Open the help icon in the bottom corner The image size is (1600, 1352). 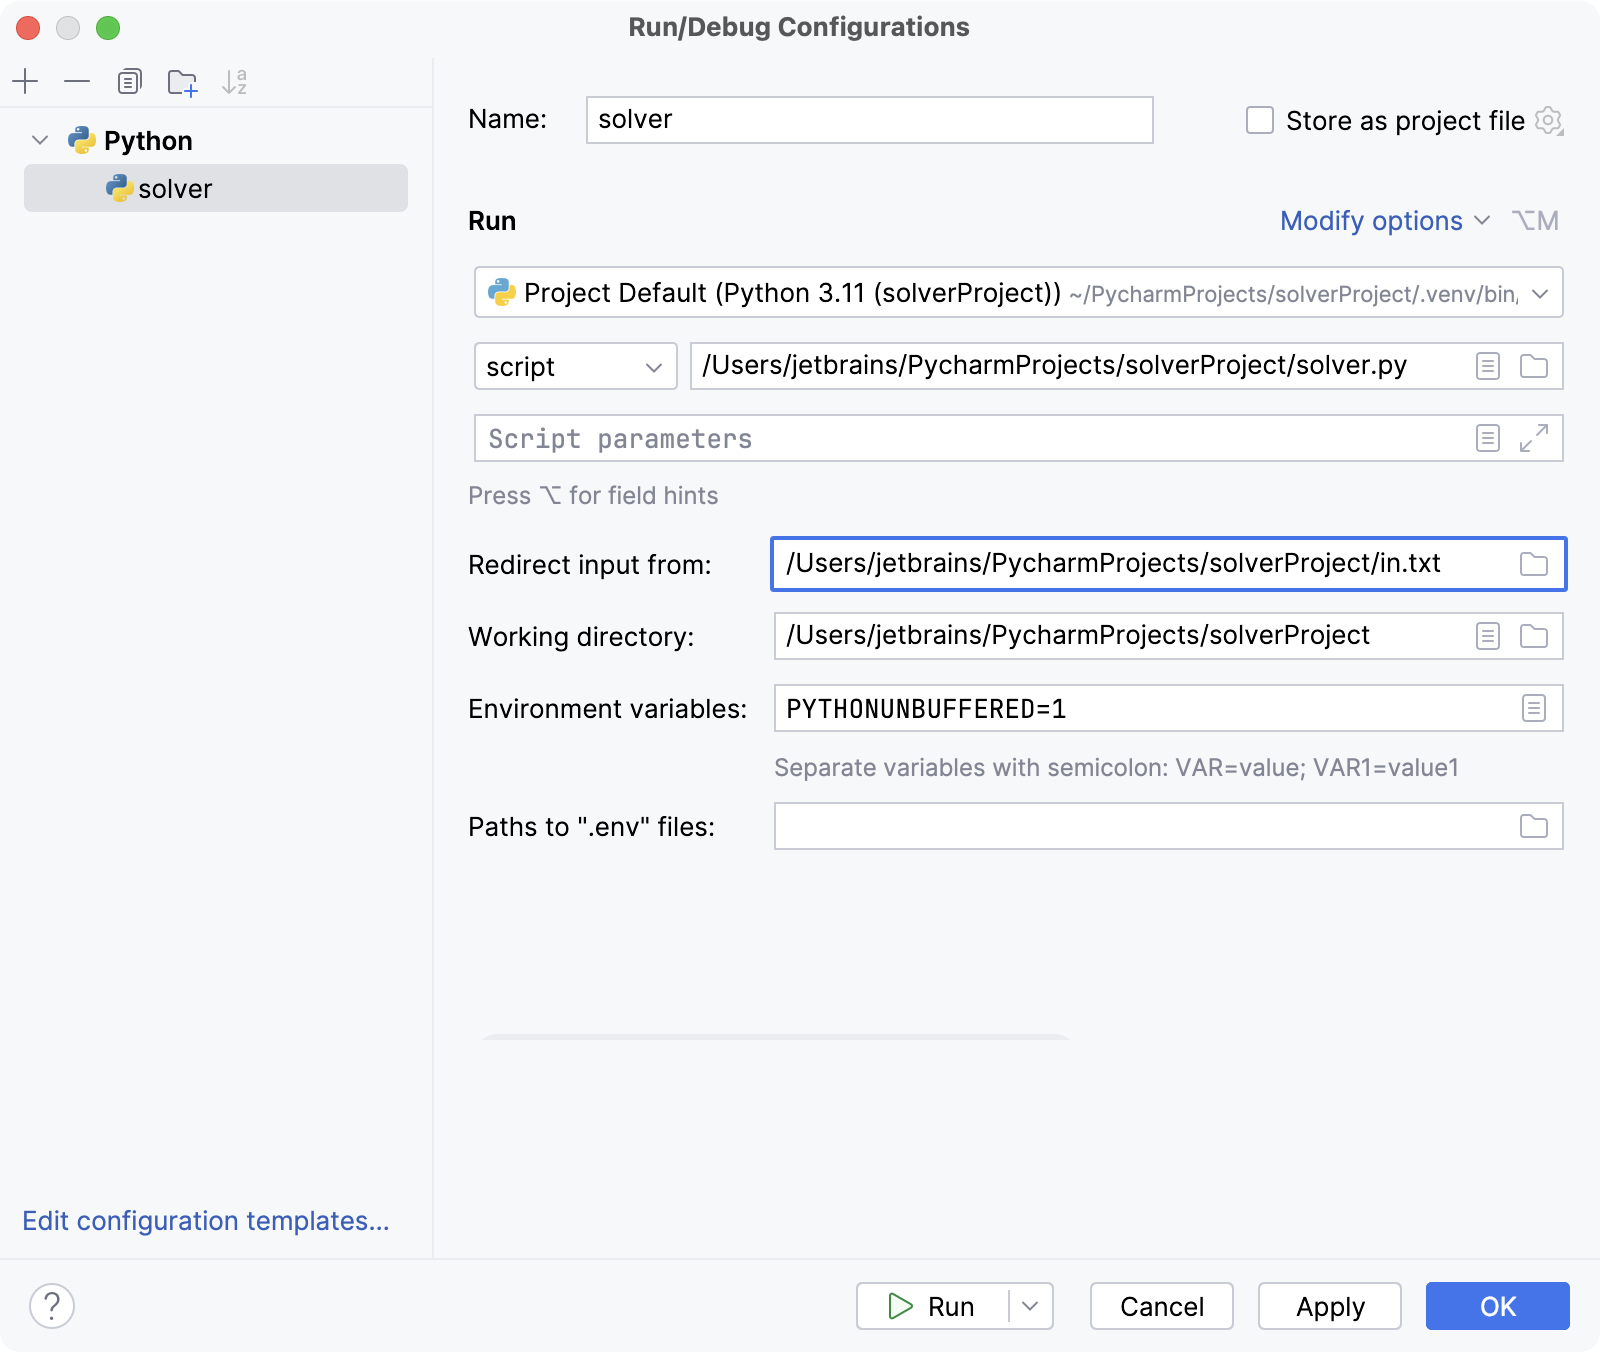[52, 1305]
